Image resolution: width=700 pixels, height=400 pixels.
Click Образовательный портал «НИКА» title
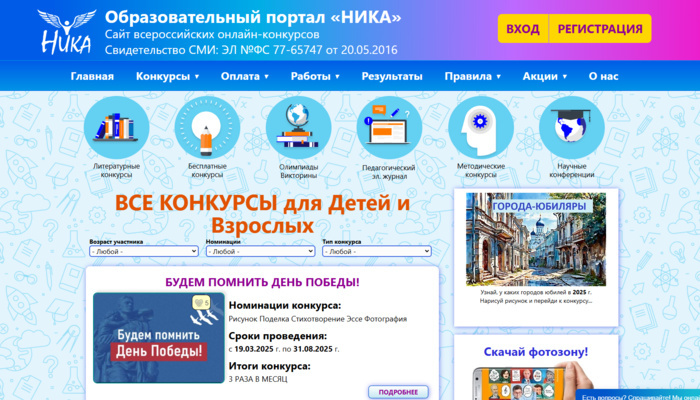pyautogui.click(x=253, y=17)
